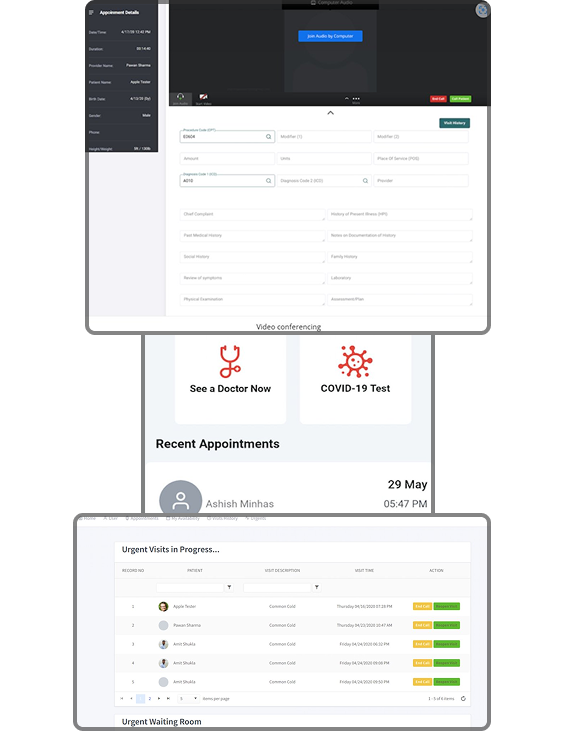
Task: Reopen Visit for Apple Tester
Action: 447,607
